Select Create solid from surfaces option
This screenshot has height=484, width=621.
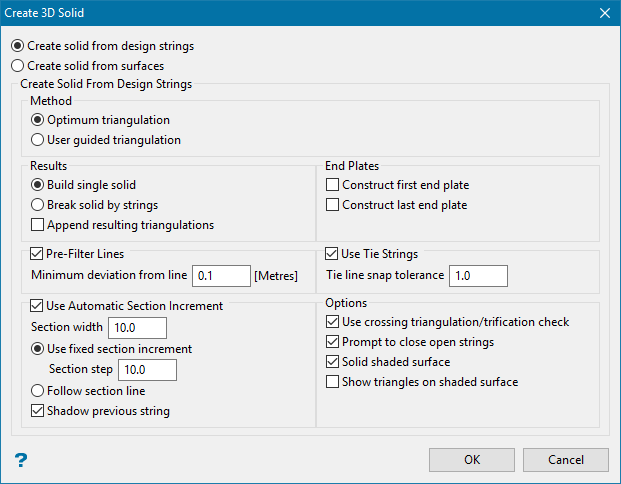pos(17,65)
